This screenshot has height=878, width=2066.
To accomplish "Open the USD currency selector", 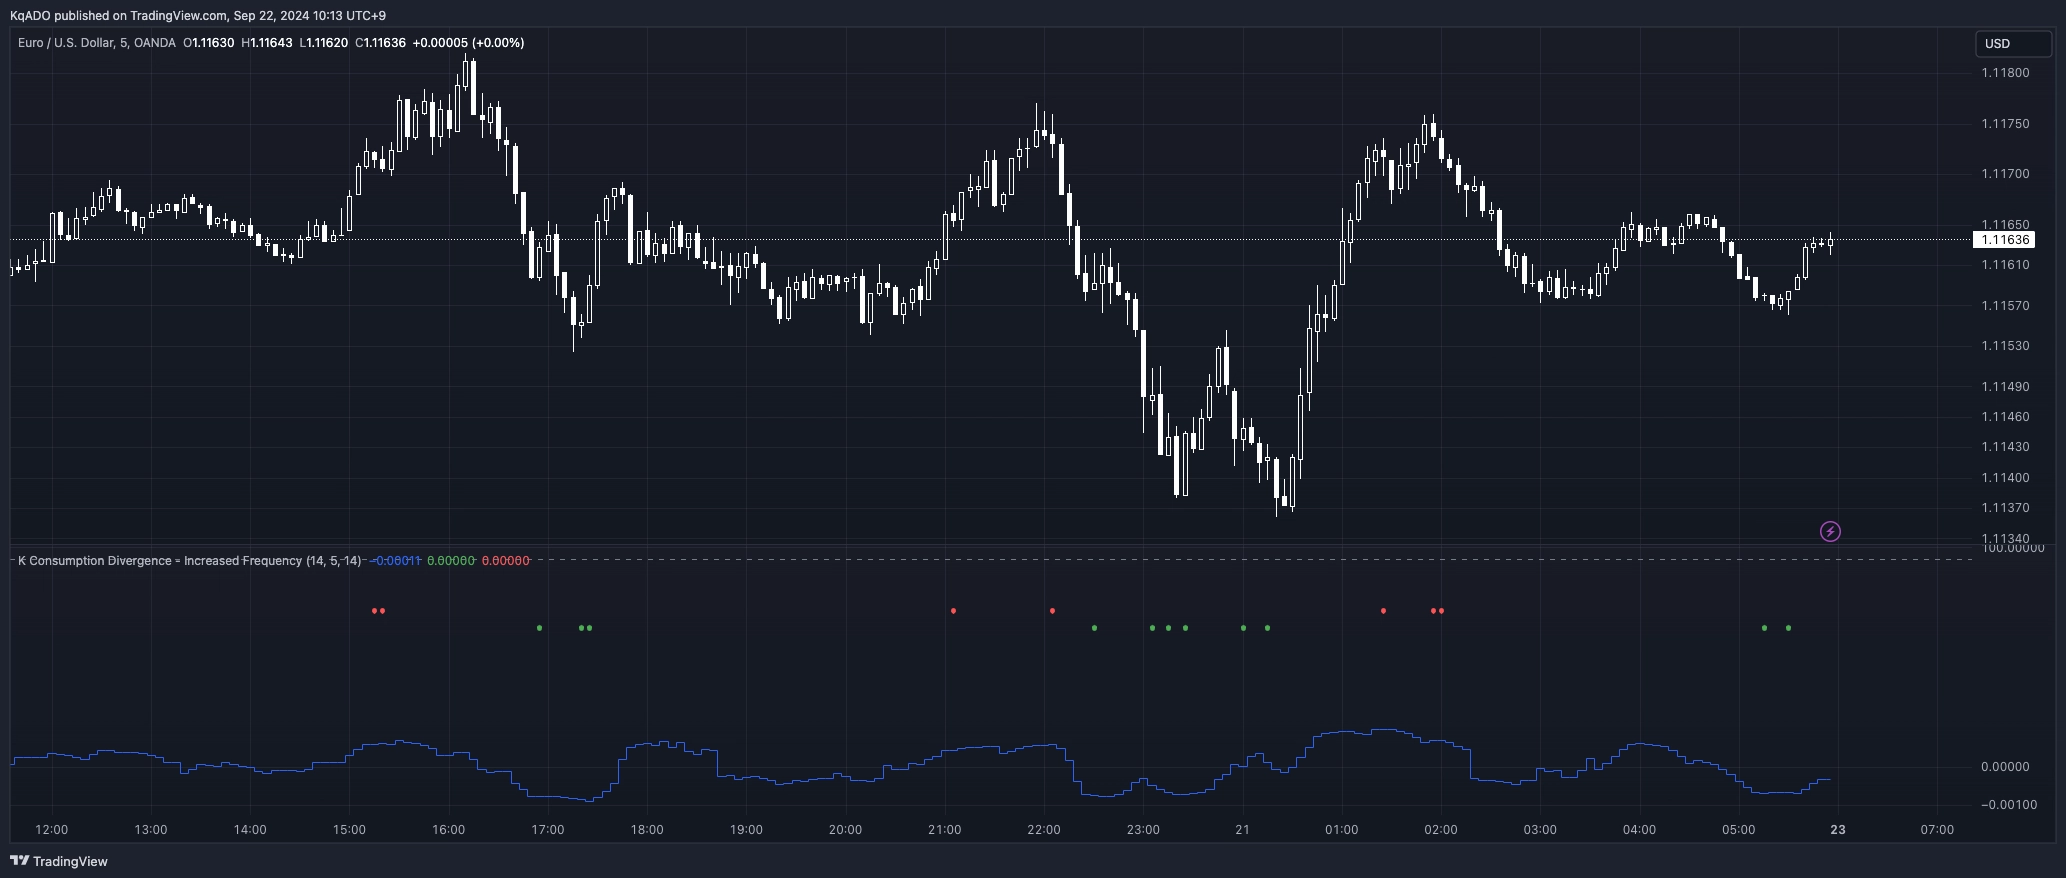I will (2011, 43).
